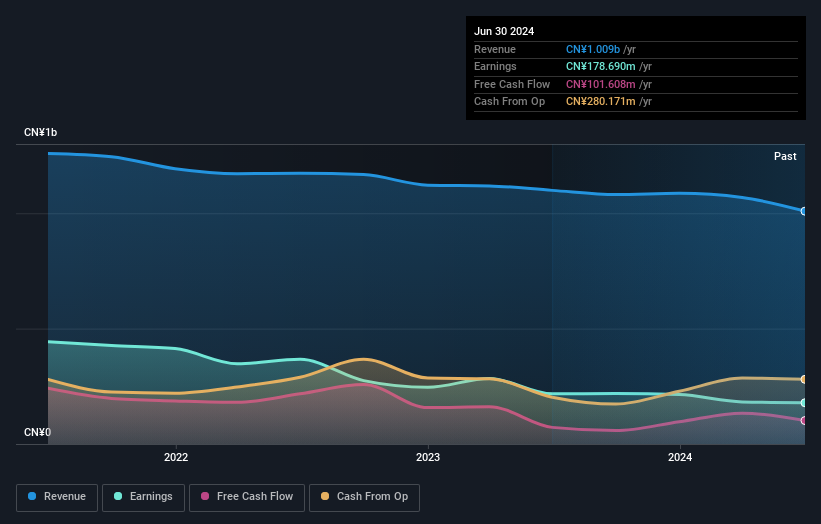
Task: Click the CN¥178.690m earnings value
Action: click(x=601, y=66)
